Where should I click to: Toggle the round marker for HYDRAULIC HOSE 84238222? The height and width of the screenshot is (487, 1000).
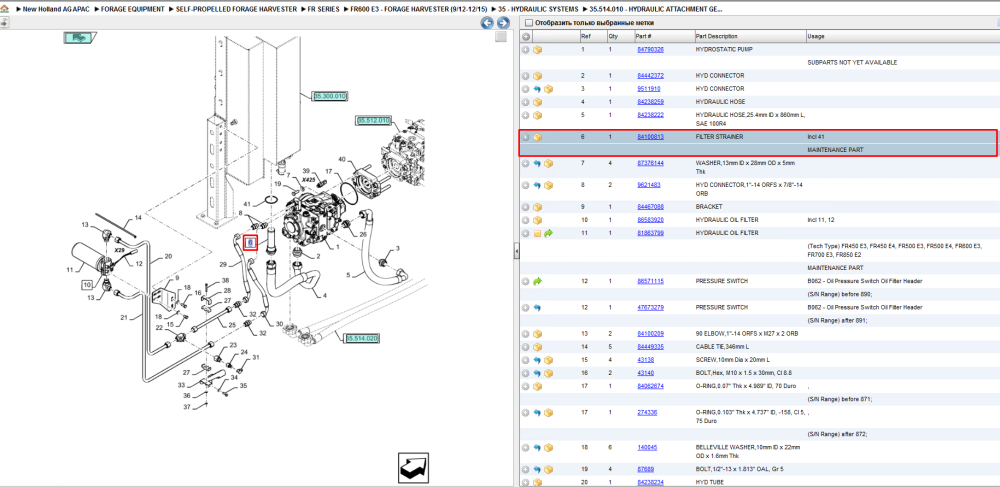pyautogui.click(x=526, y=115)
